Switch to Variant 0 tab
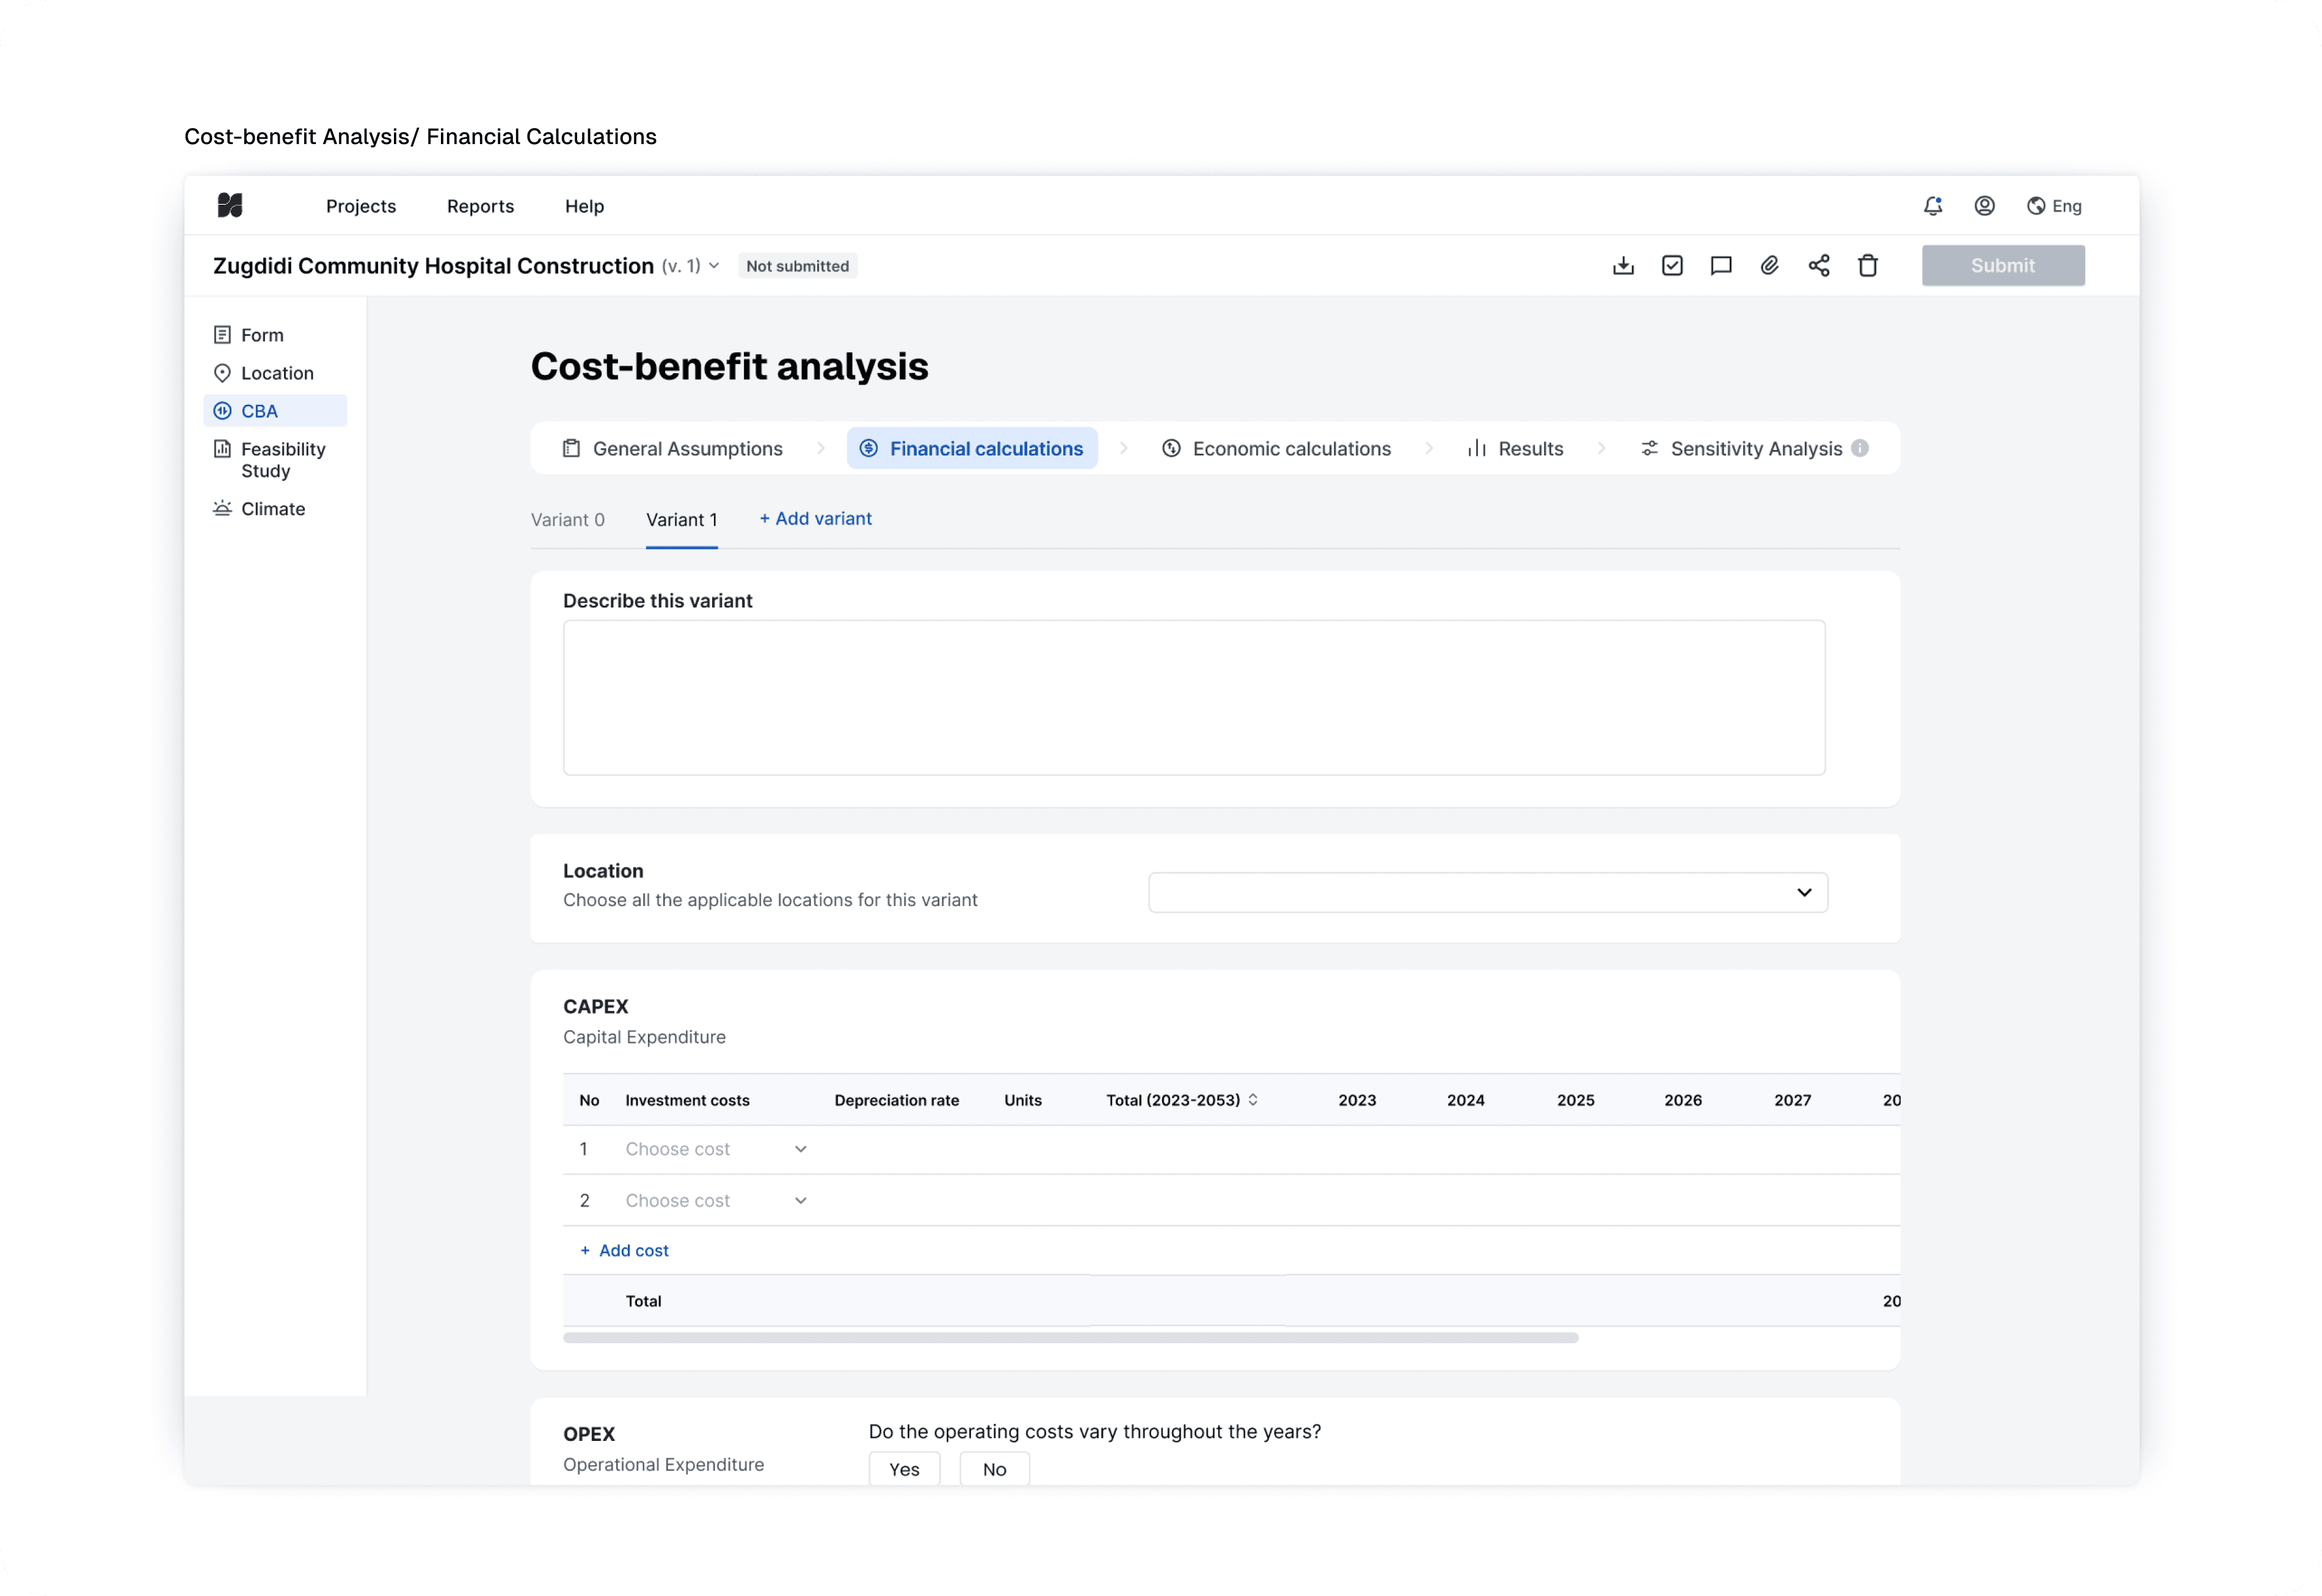The image size is (2322, 1596). (567, 520)
